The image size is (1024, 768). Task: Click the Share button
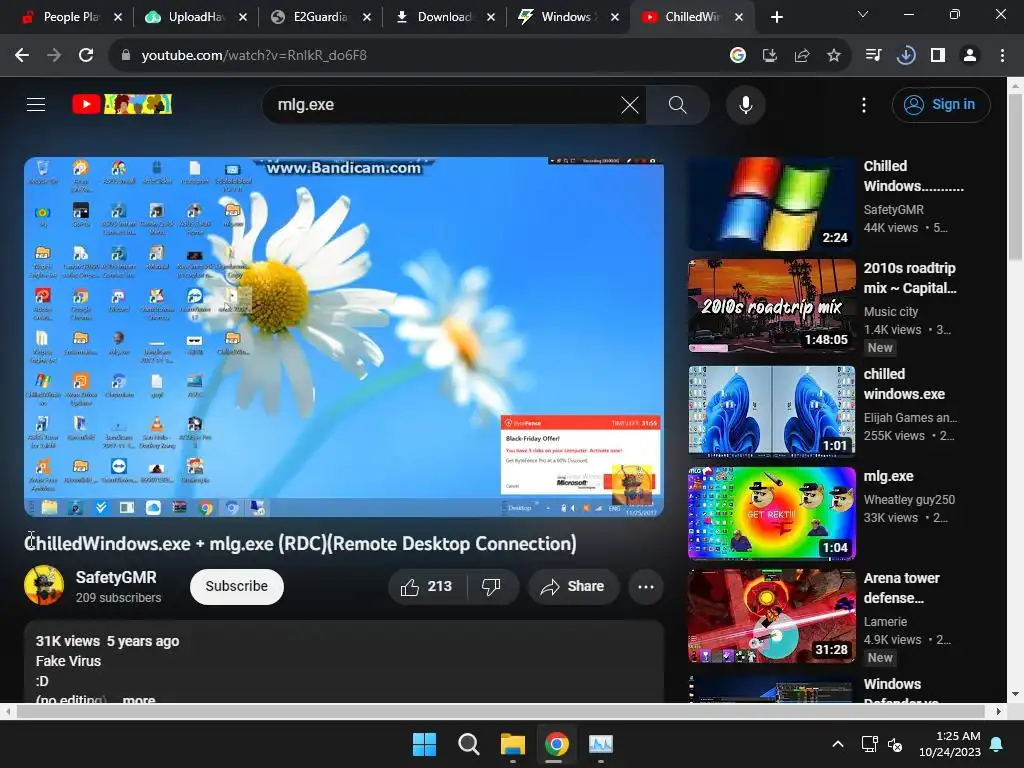[x=573, y=586]
